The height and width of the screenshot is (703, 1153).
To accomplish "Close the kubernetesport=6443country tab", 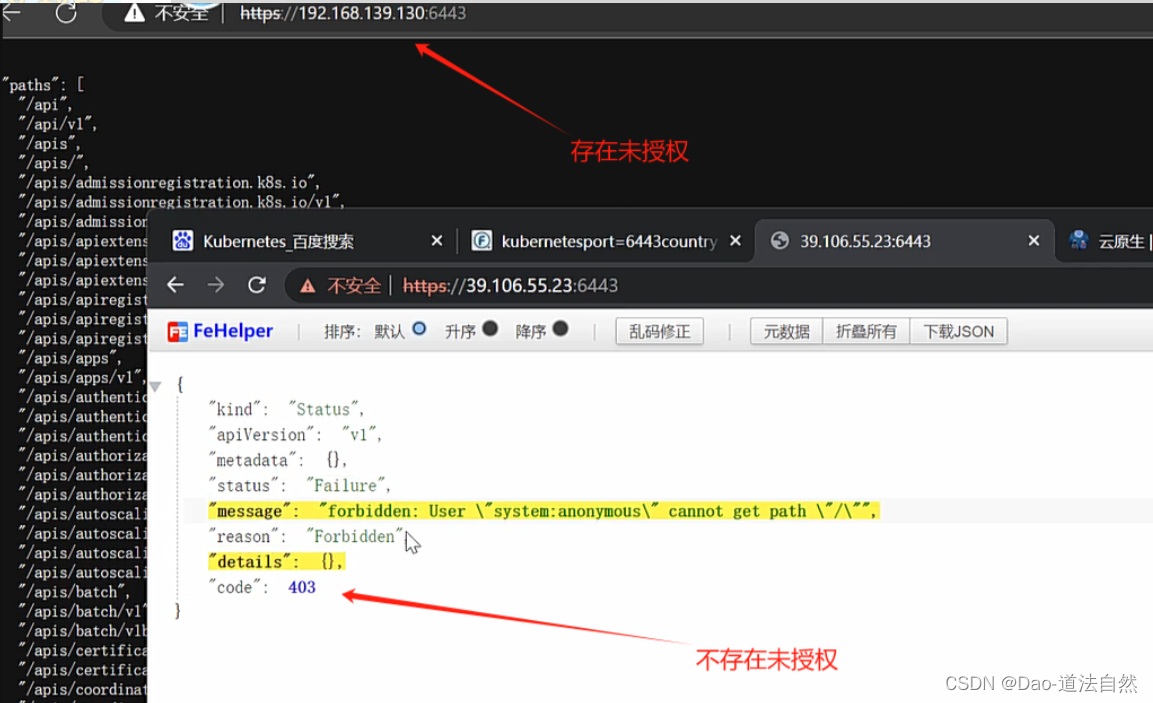I will (x=735, y=240).
